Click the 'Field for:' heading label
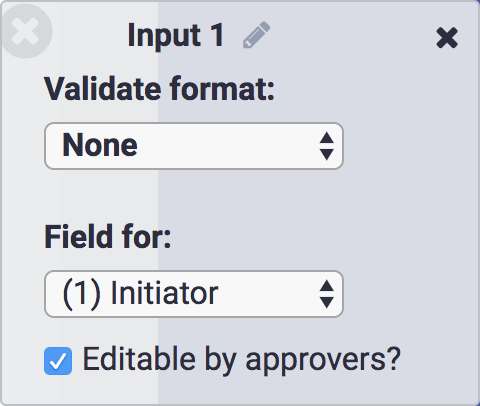 tap(108, 237)
